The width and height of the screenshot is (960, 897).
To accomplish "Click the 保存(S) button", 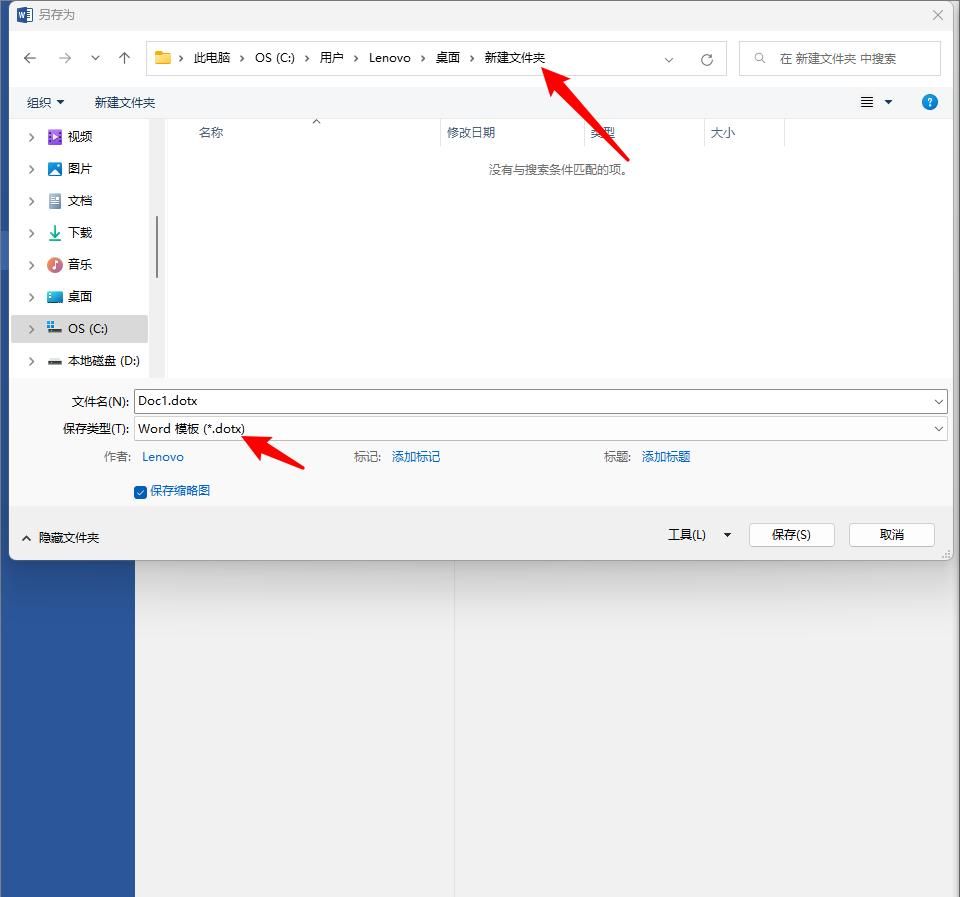I will [791, 534].
